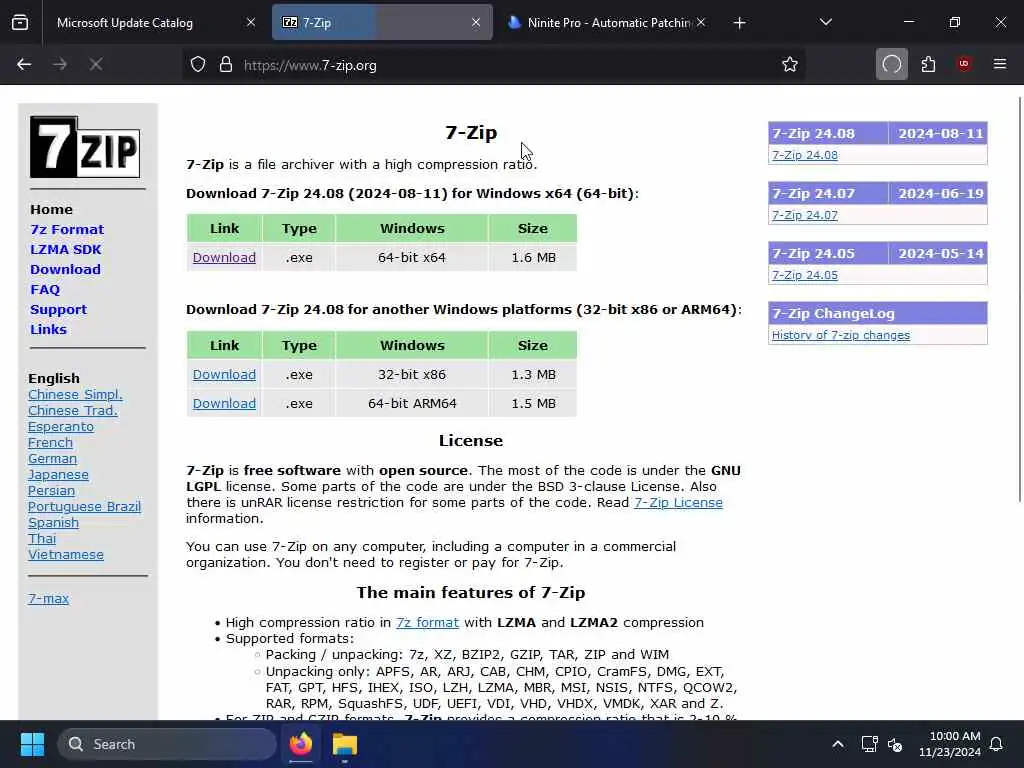
Task: Open File Explorer from taskbar
Action: coord(345,744)
